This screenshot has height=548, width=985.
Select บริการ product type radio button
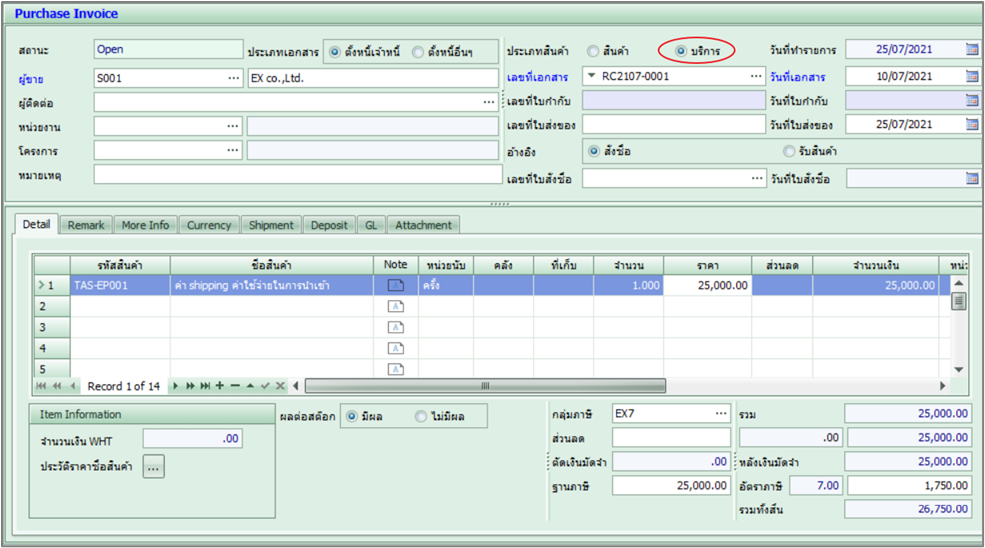[x=681, y=50]
